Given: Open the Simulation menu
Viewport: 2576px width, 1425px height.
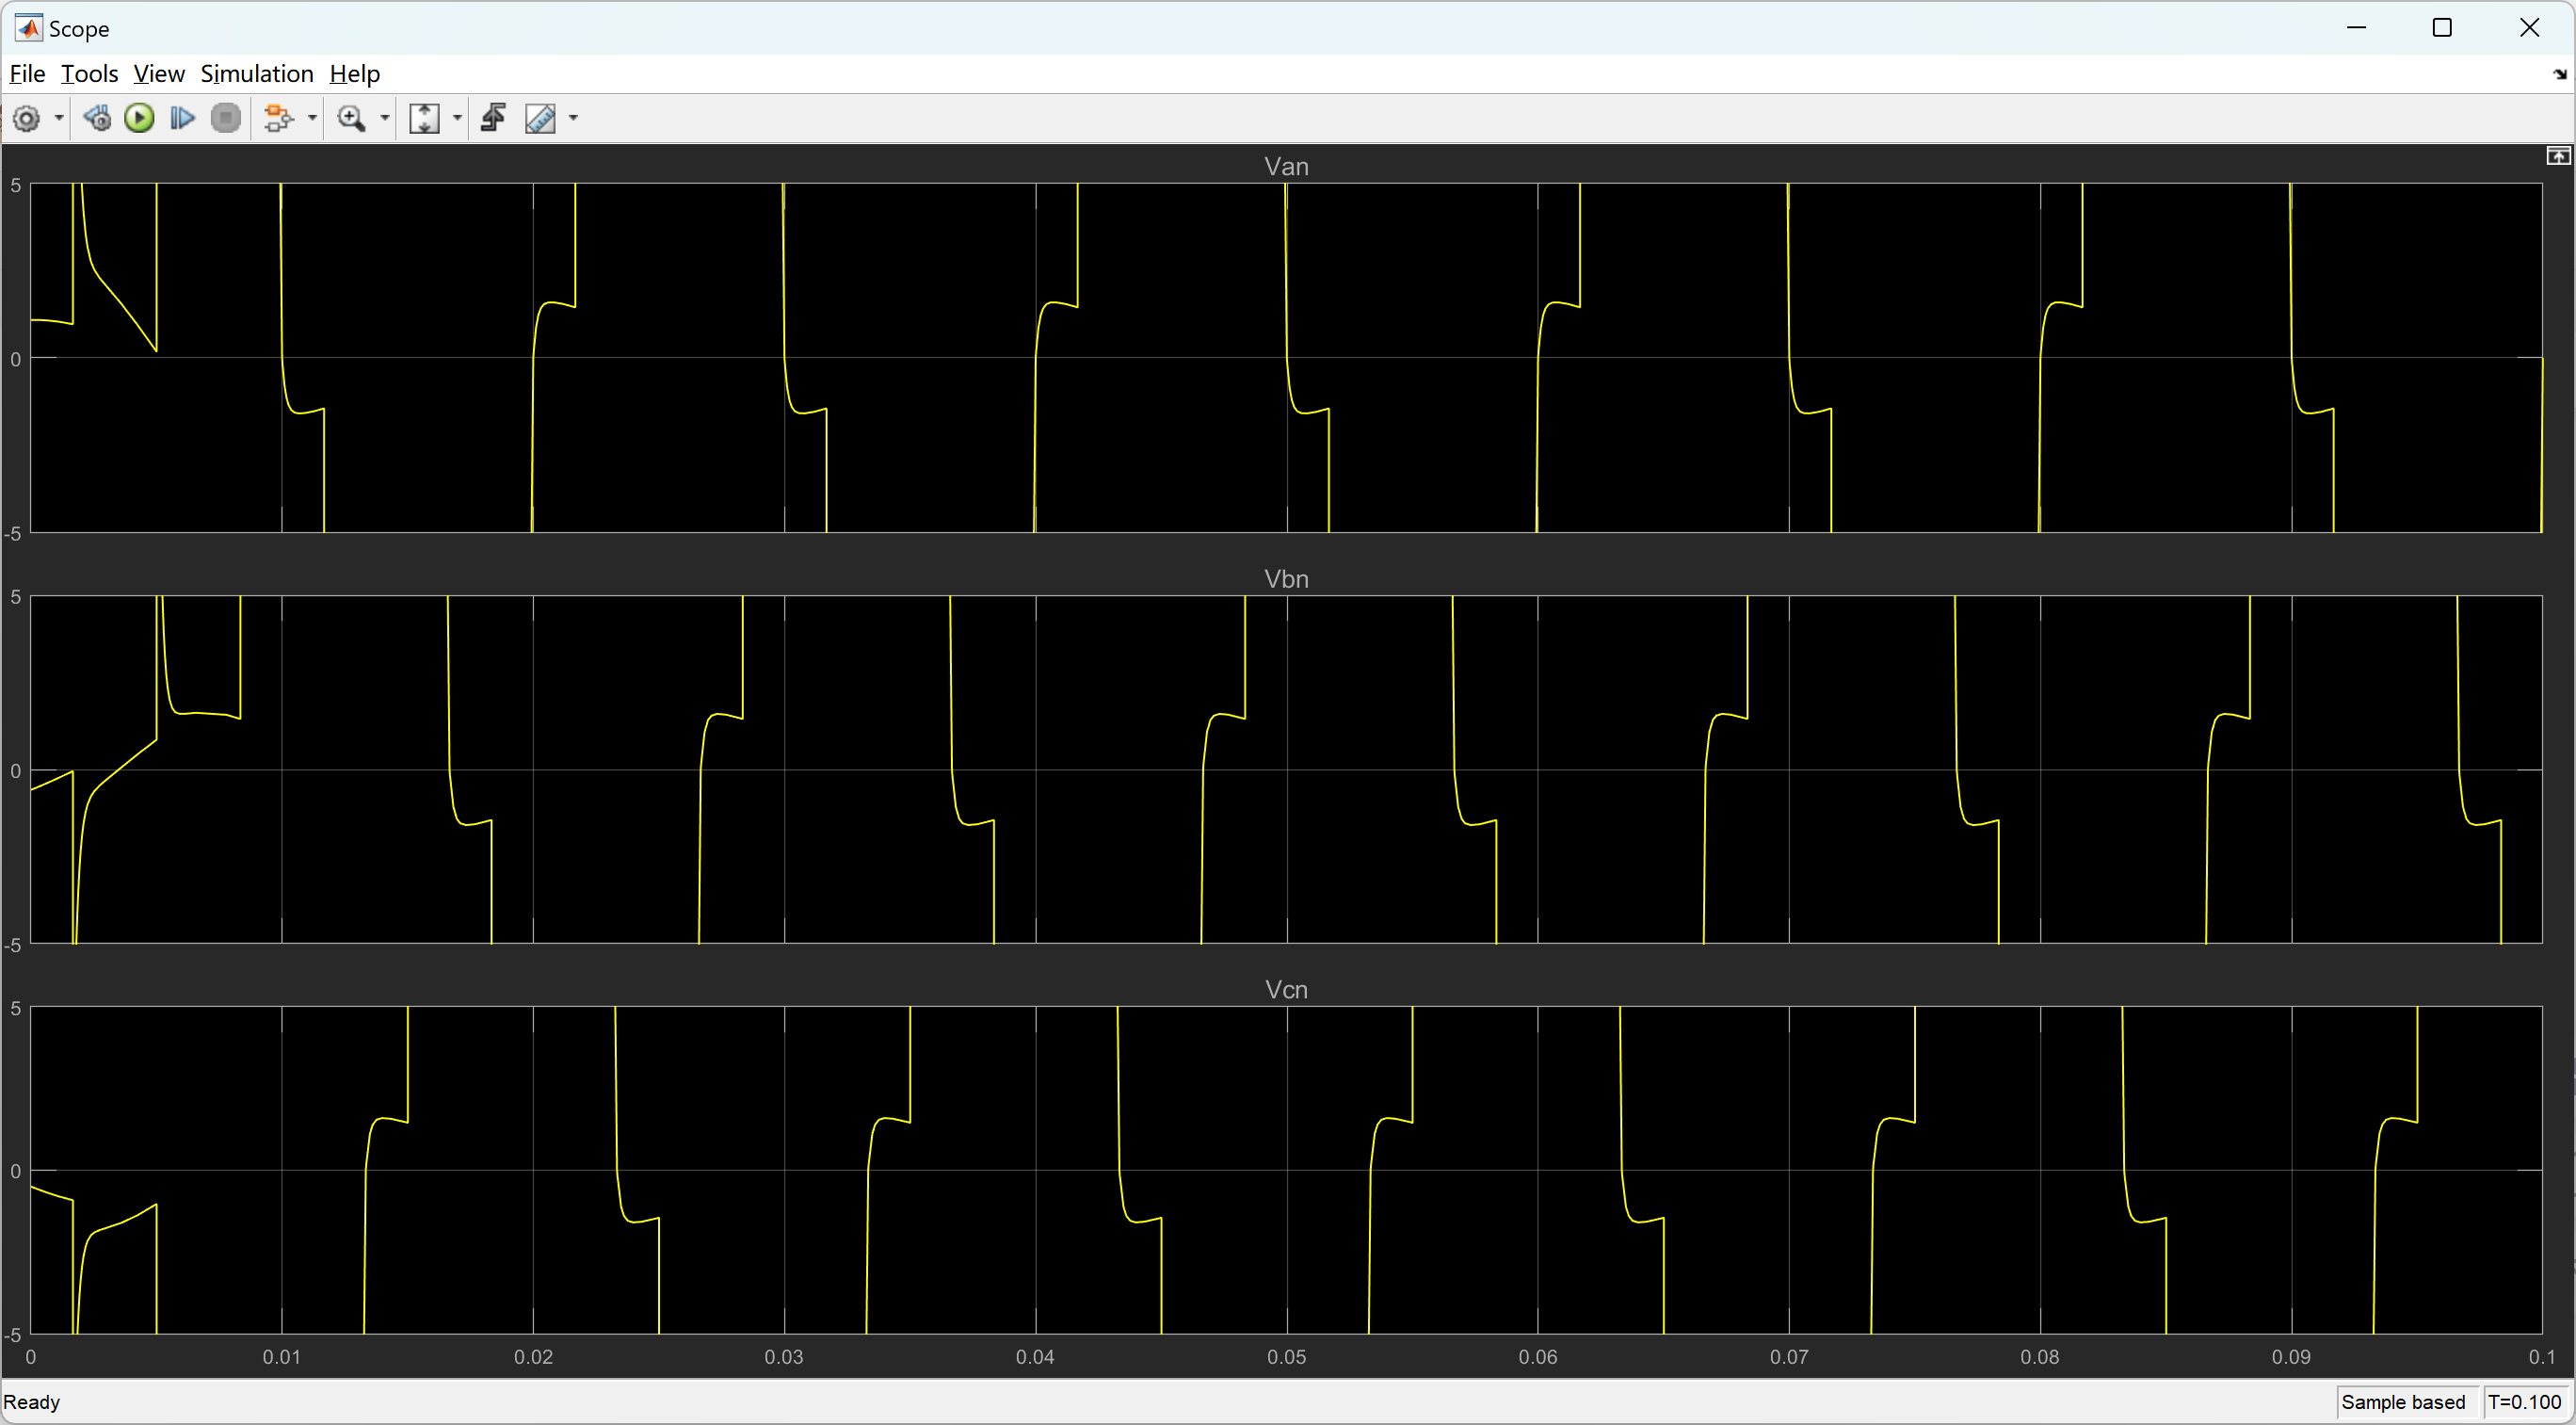Looking at the screenshot, I should click(257, 74).
